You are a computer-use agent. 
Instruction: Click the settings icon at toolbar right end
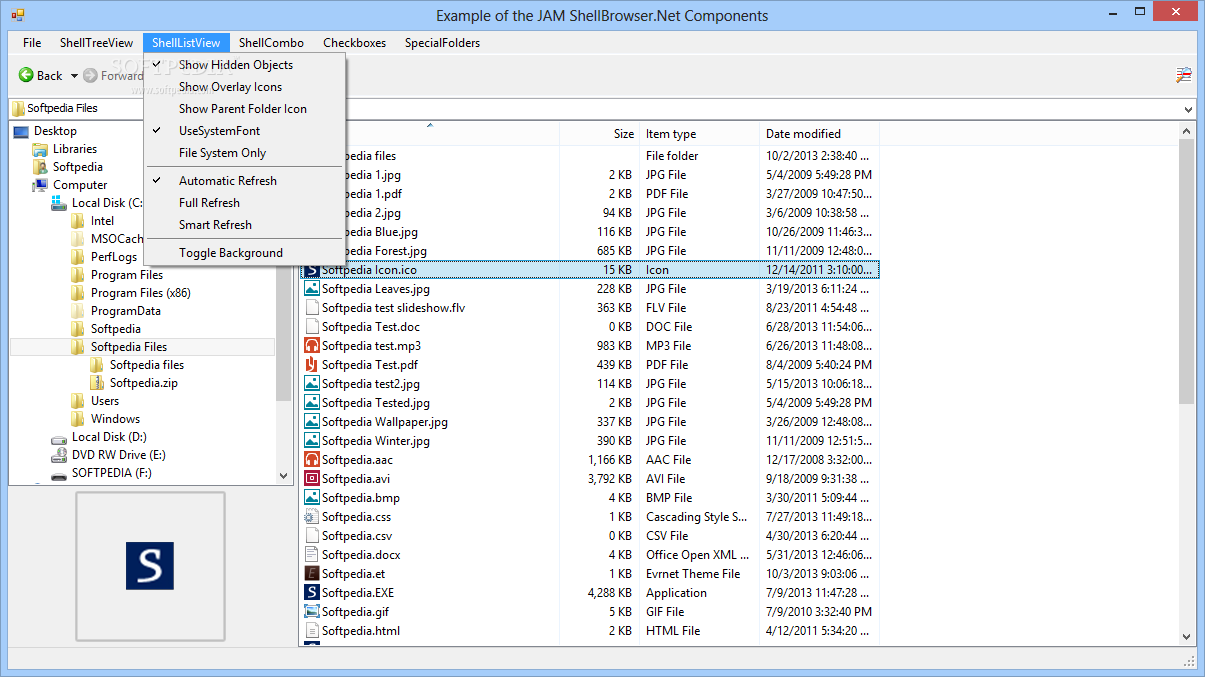(x=1184, y=75)
